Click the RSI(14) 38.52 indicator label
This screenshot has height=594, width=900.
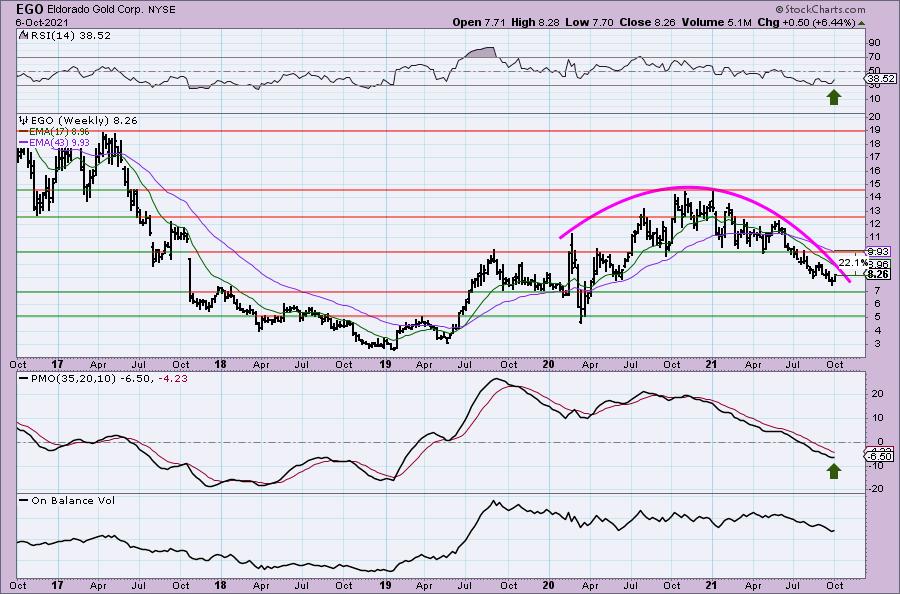point(53,33)
